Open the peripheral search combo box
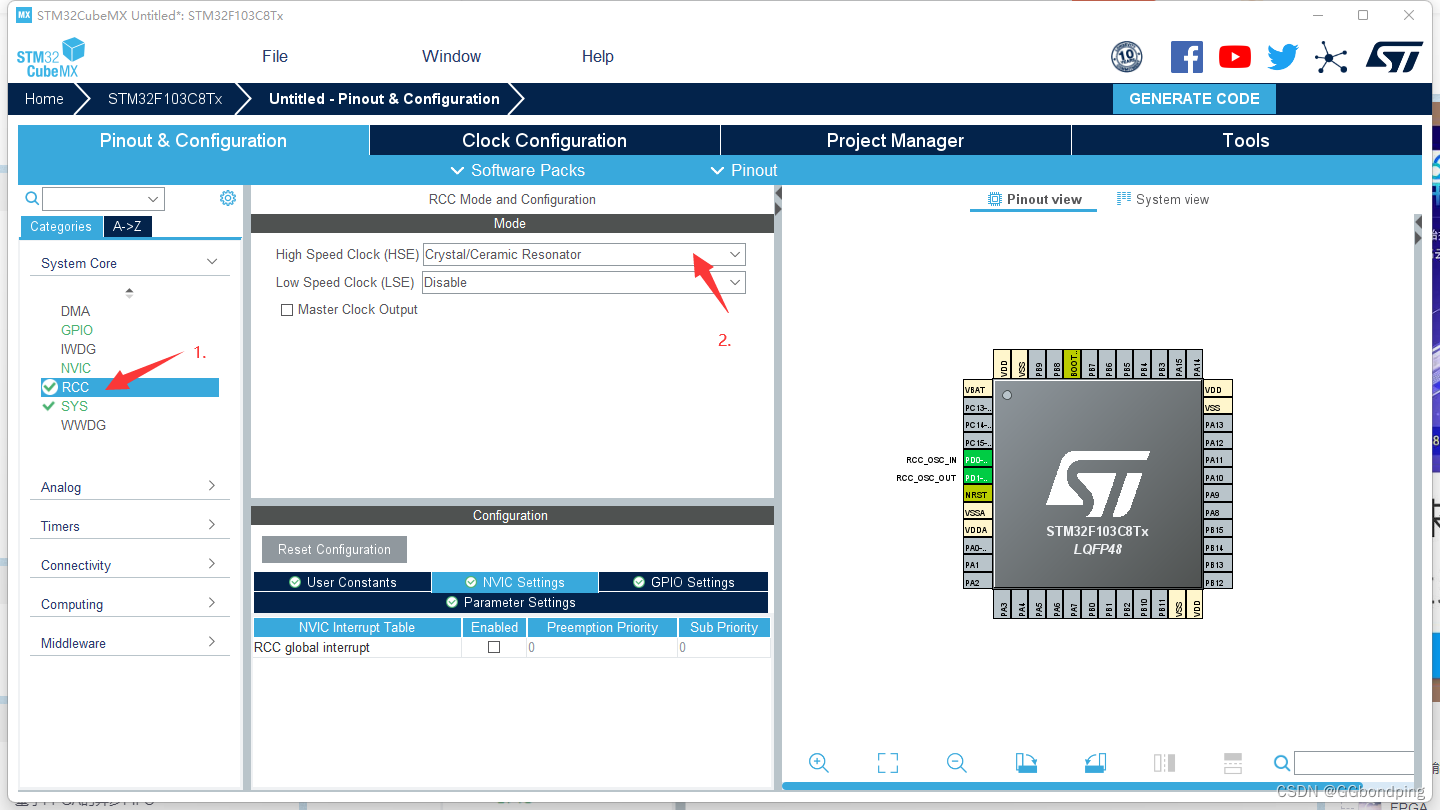The image size is (1440, 810). (x=103, y=199)
